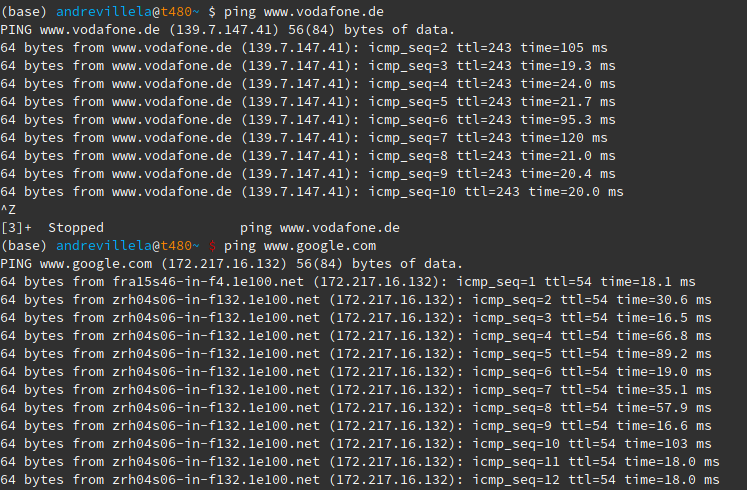Click the andrevillela username in the top prompt

[104, 12]
